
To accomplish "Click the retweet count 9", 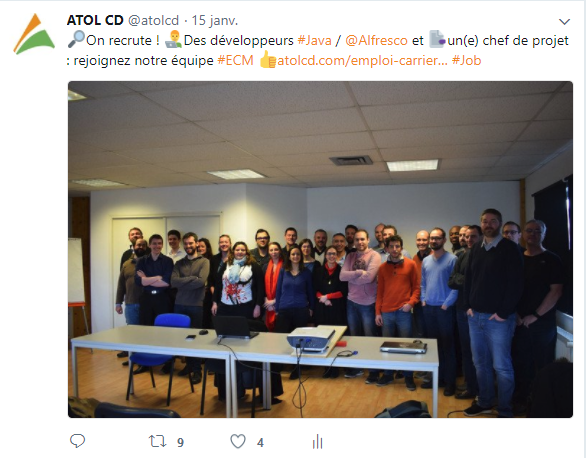I will click(180, 443).
